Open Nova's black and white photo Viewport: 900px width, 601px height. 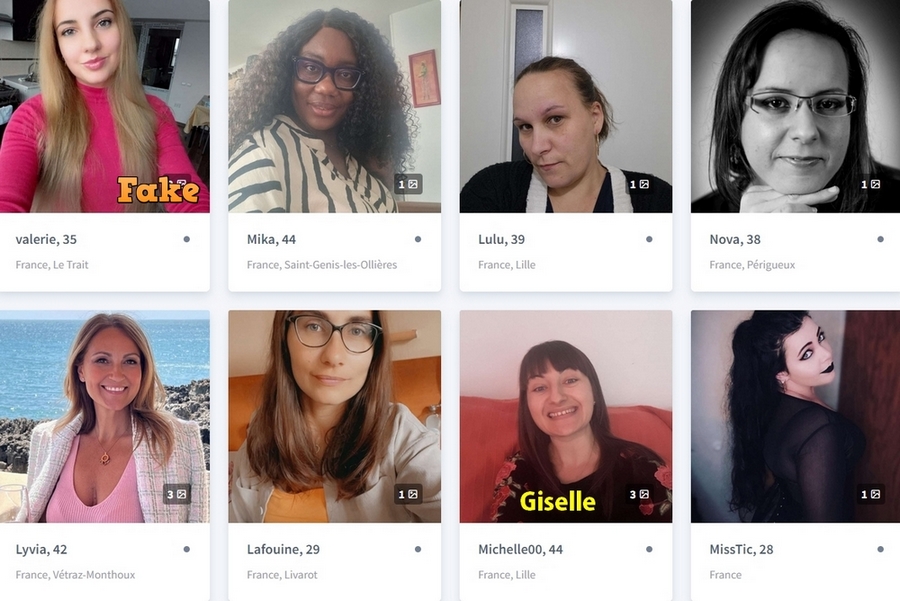[796, 106]
